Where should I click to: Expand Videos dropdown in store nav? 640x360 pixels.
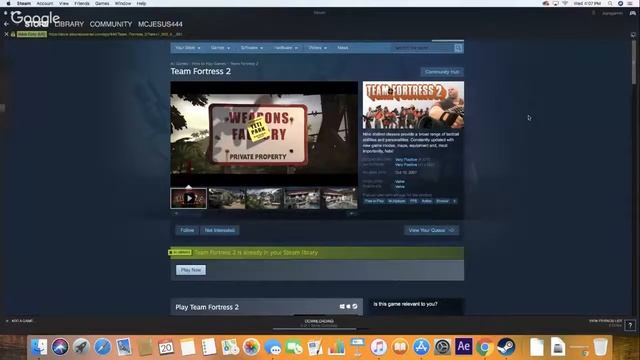318,48
